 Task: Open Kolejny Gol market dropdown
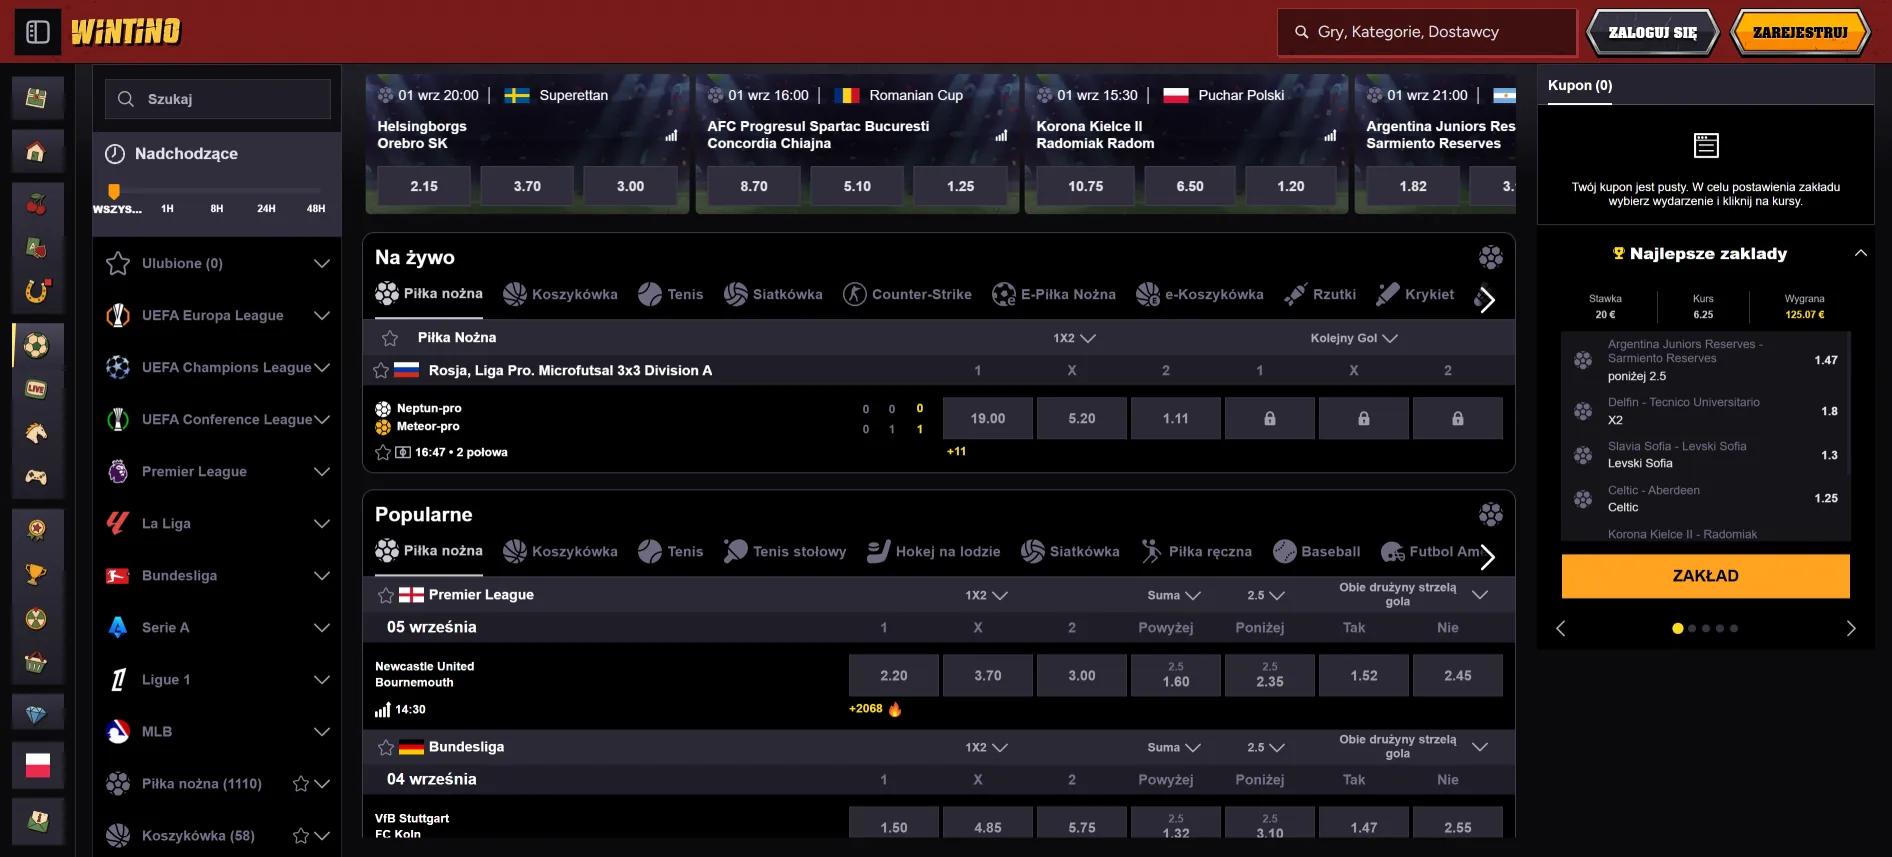[x=1354, y=338]
